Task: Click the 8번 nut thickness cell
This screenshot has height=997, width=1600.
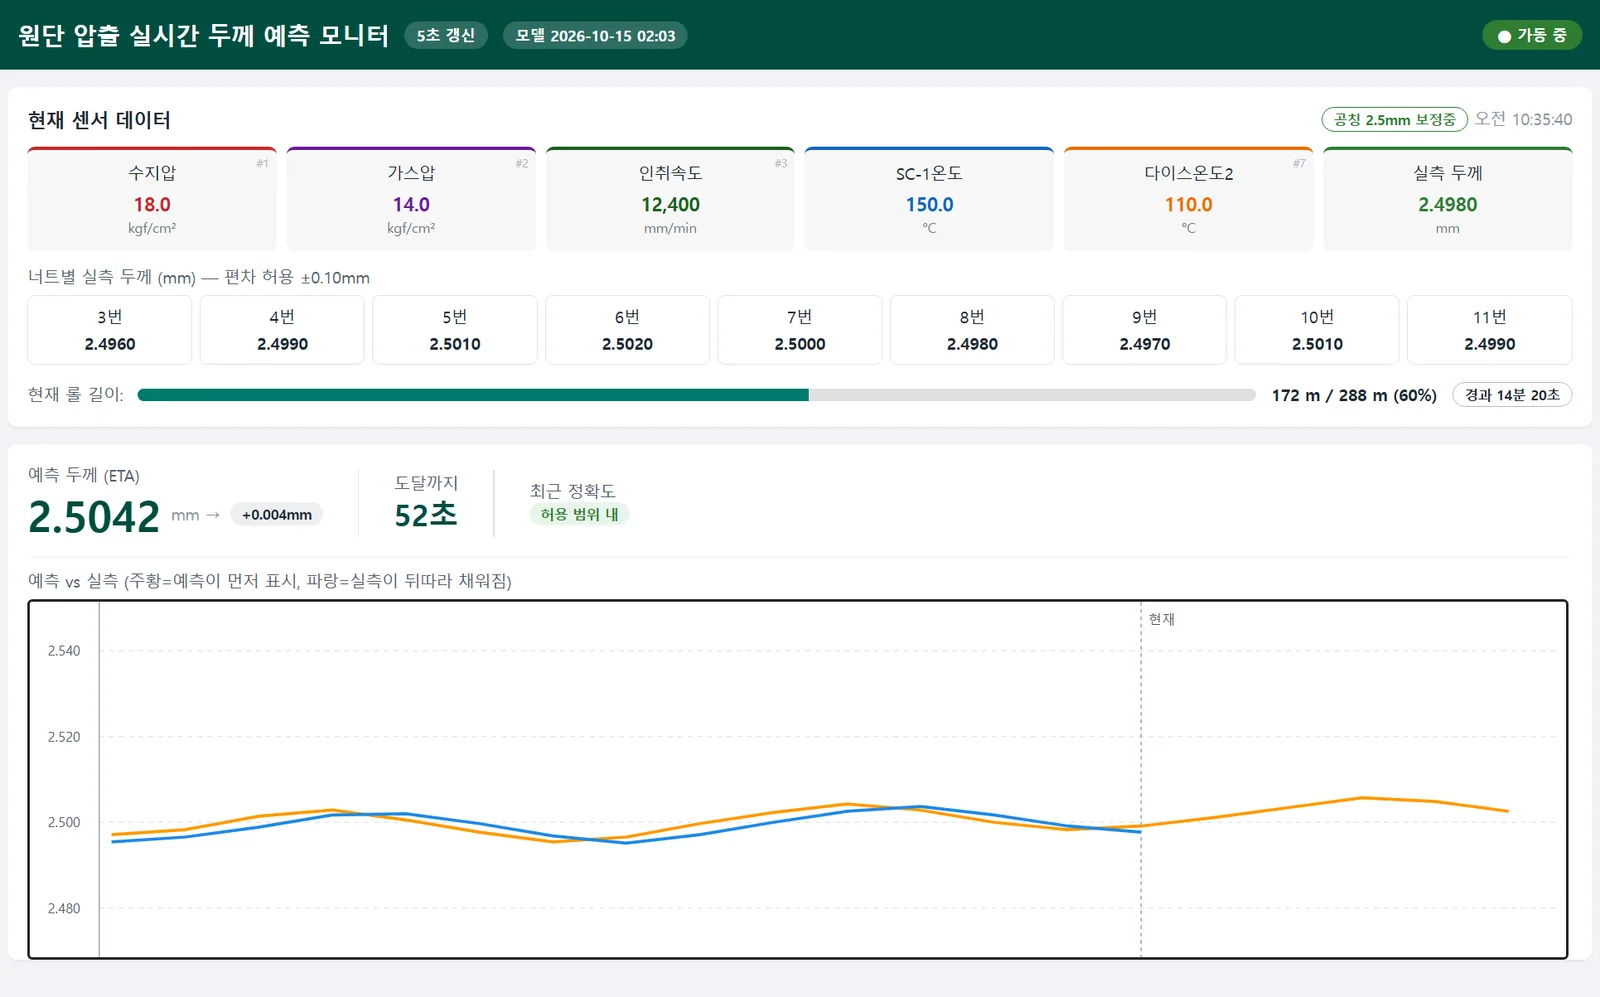Action: point(972,330)
